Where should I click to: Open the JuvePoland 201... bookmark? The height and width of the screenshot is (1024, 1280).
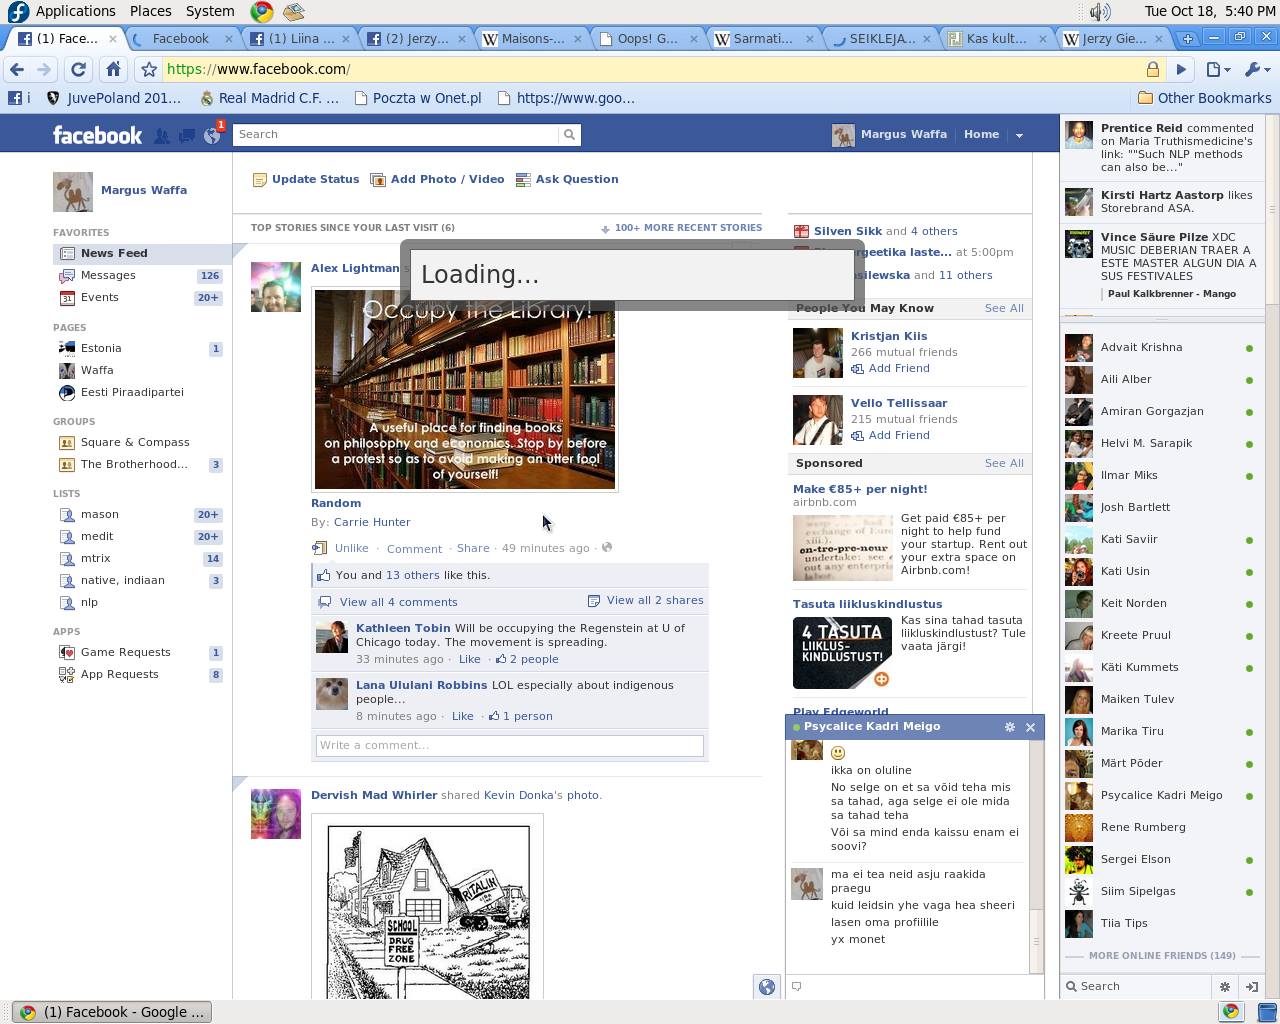click(113, 98)
